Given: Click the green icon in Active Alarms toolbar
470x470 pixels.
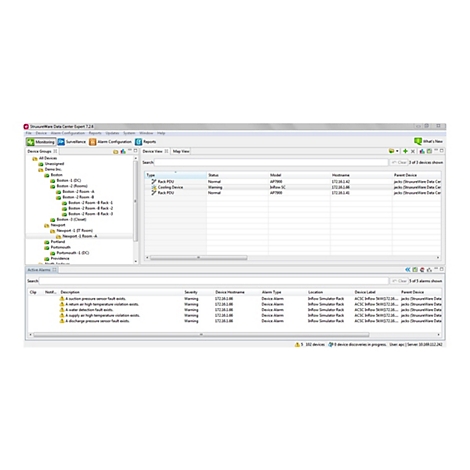Looking at the screenshot, I should click(x=415, y=270).
